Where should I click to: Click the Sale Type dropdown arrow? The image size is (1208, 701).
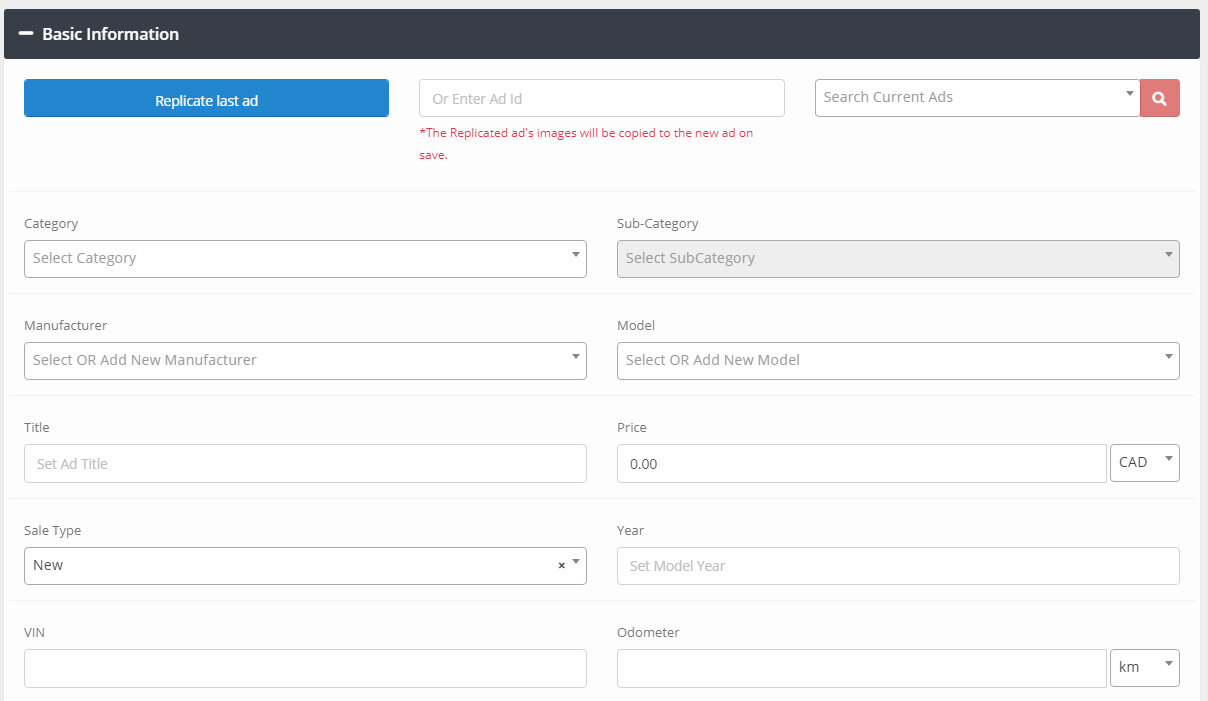pos(576,564)
